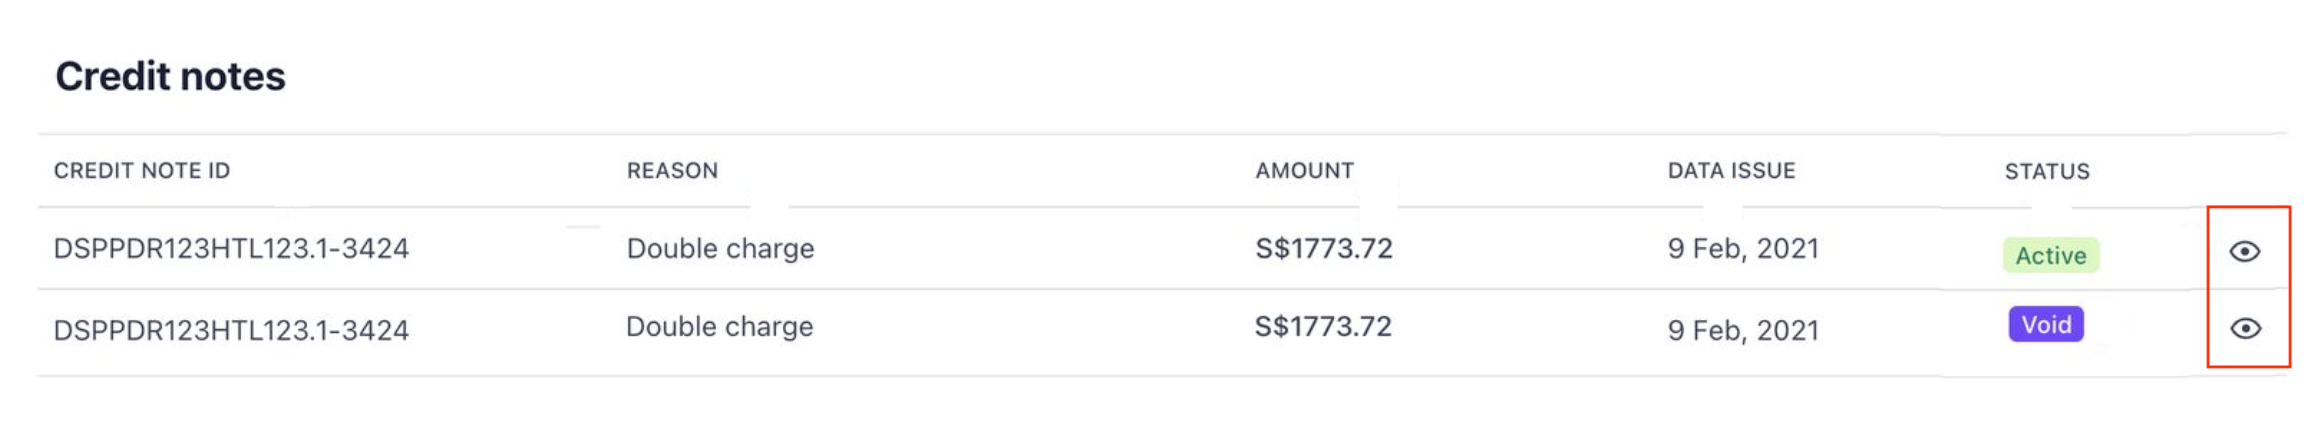
Task: Open the credit note ID in the Void row
Action: point(231,331)
